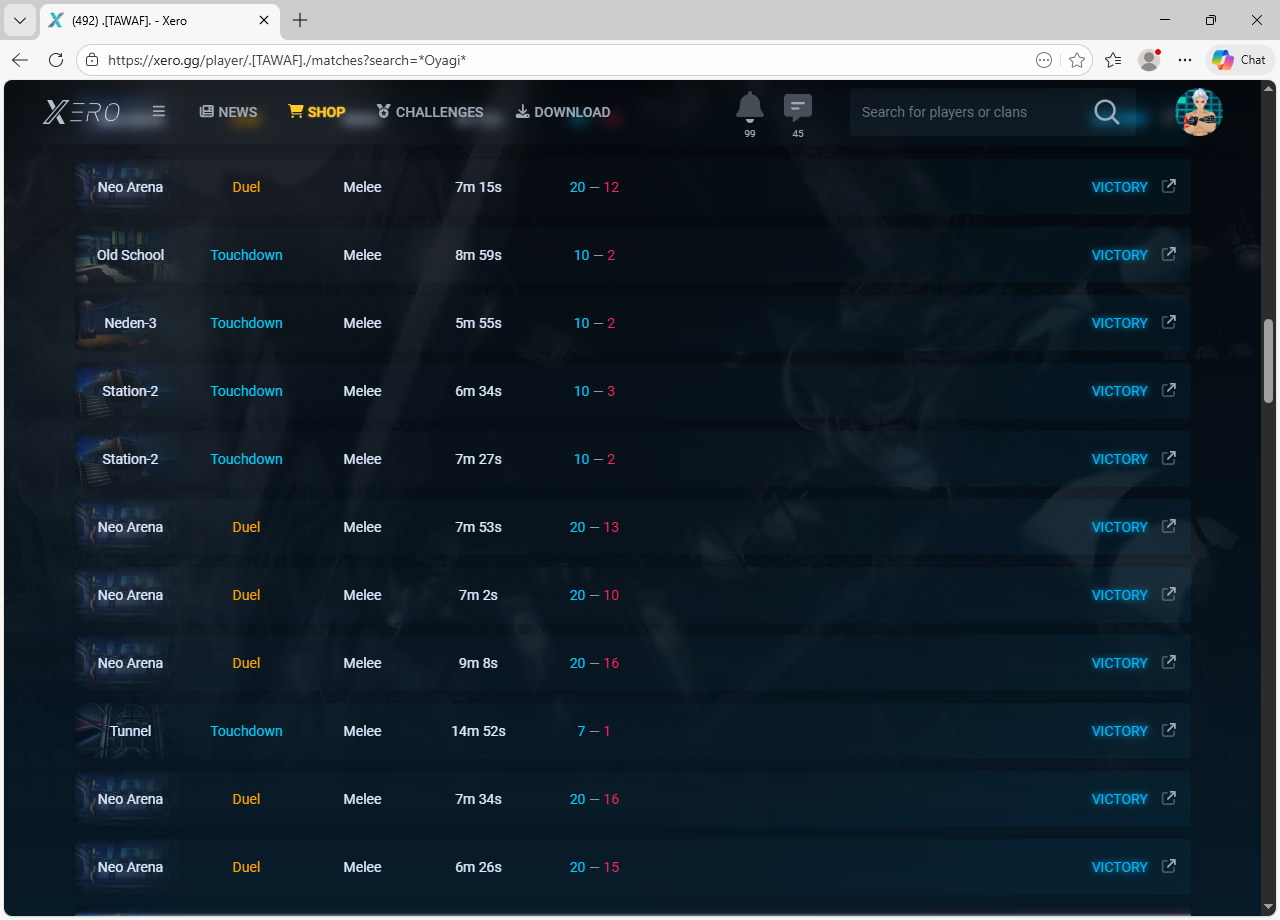Click the page vertical scrollbar thumb
Screen dimensions: 1280x920
[x=1269, y=360]
